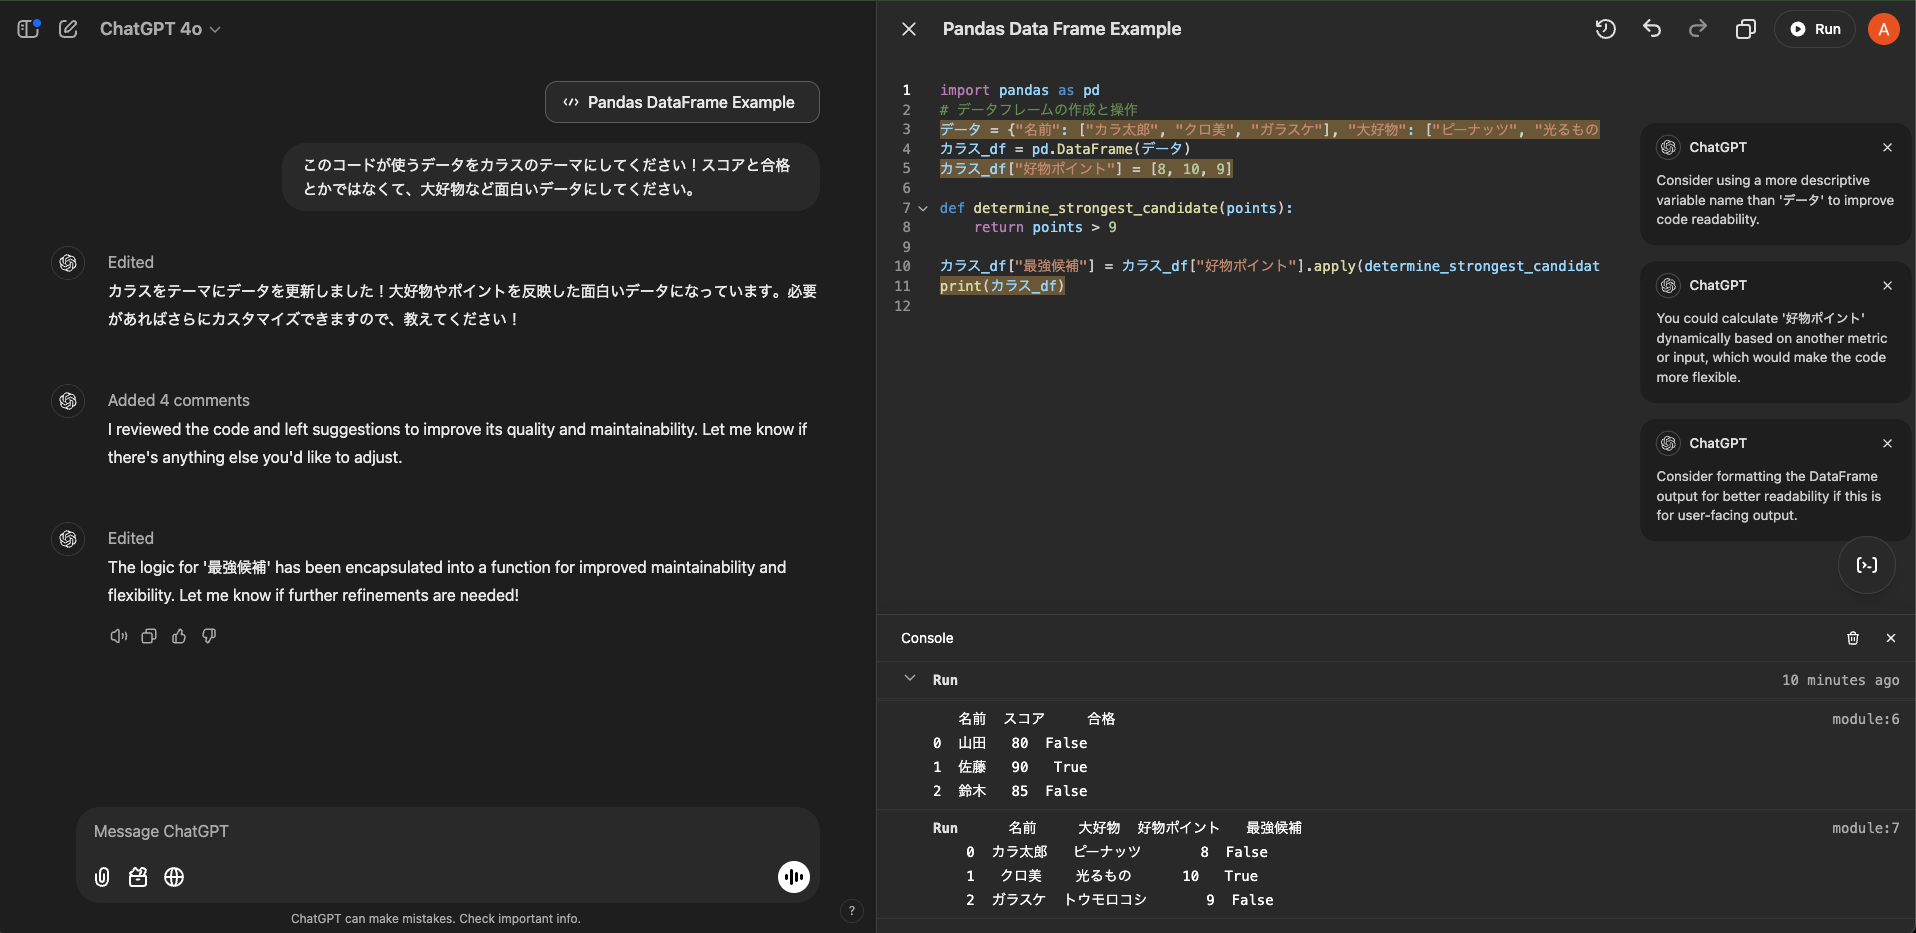The height and width of the screenshot is (933, 1916).
Task: Start a new chat with the compose icon
Action: pos(68,29)
